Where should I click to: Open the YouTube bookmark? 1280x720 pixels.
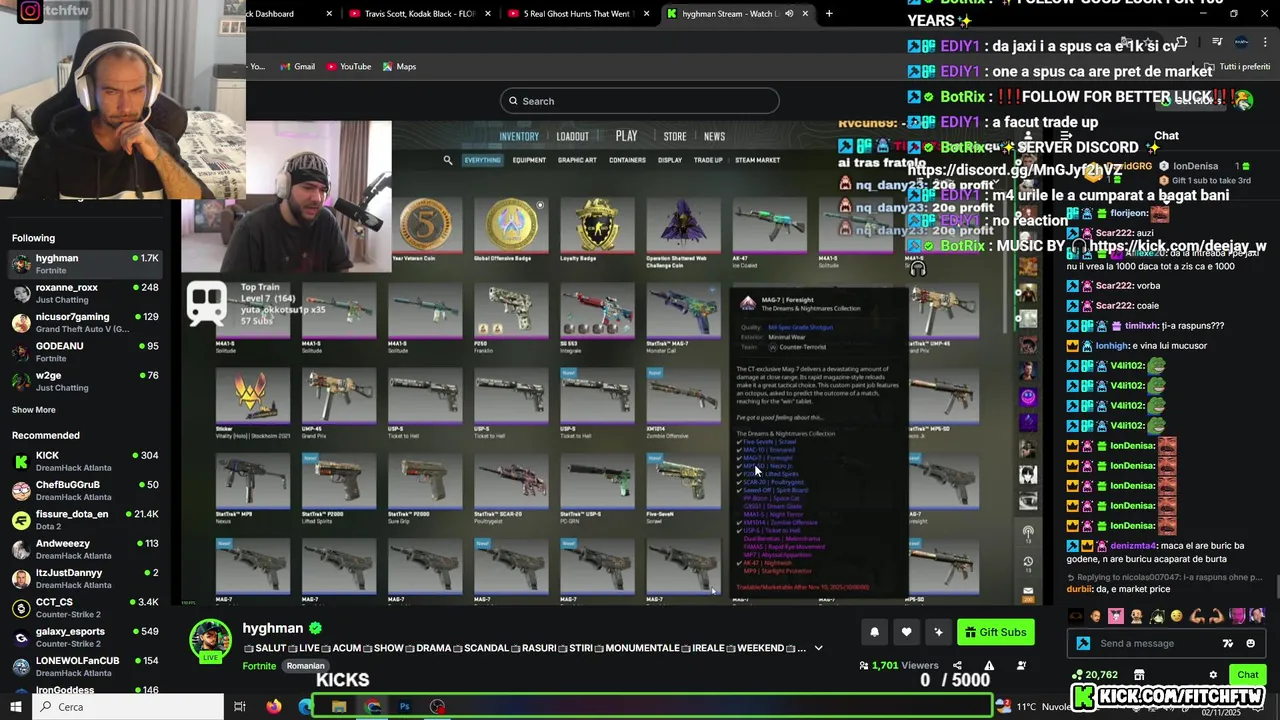click(x=349, y=67)
